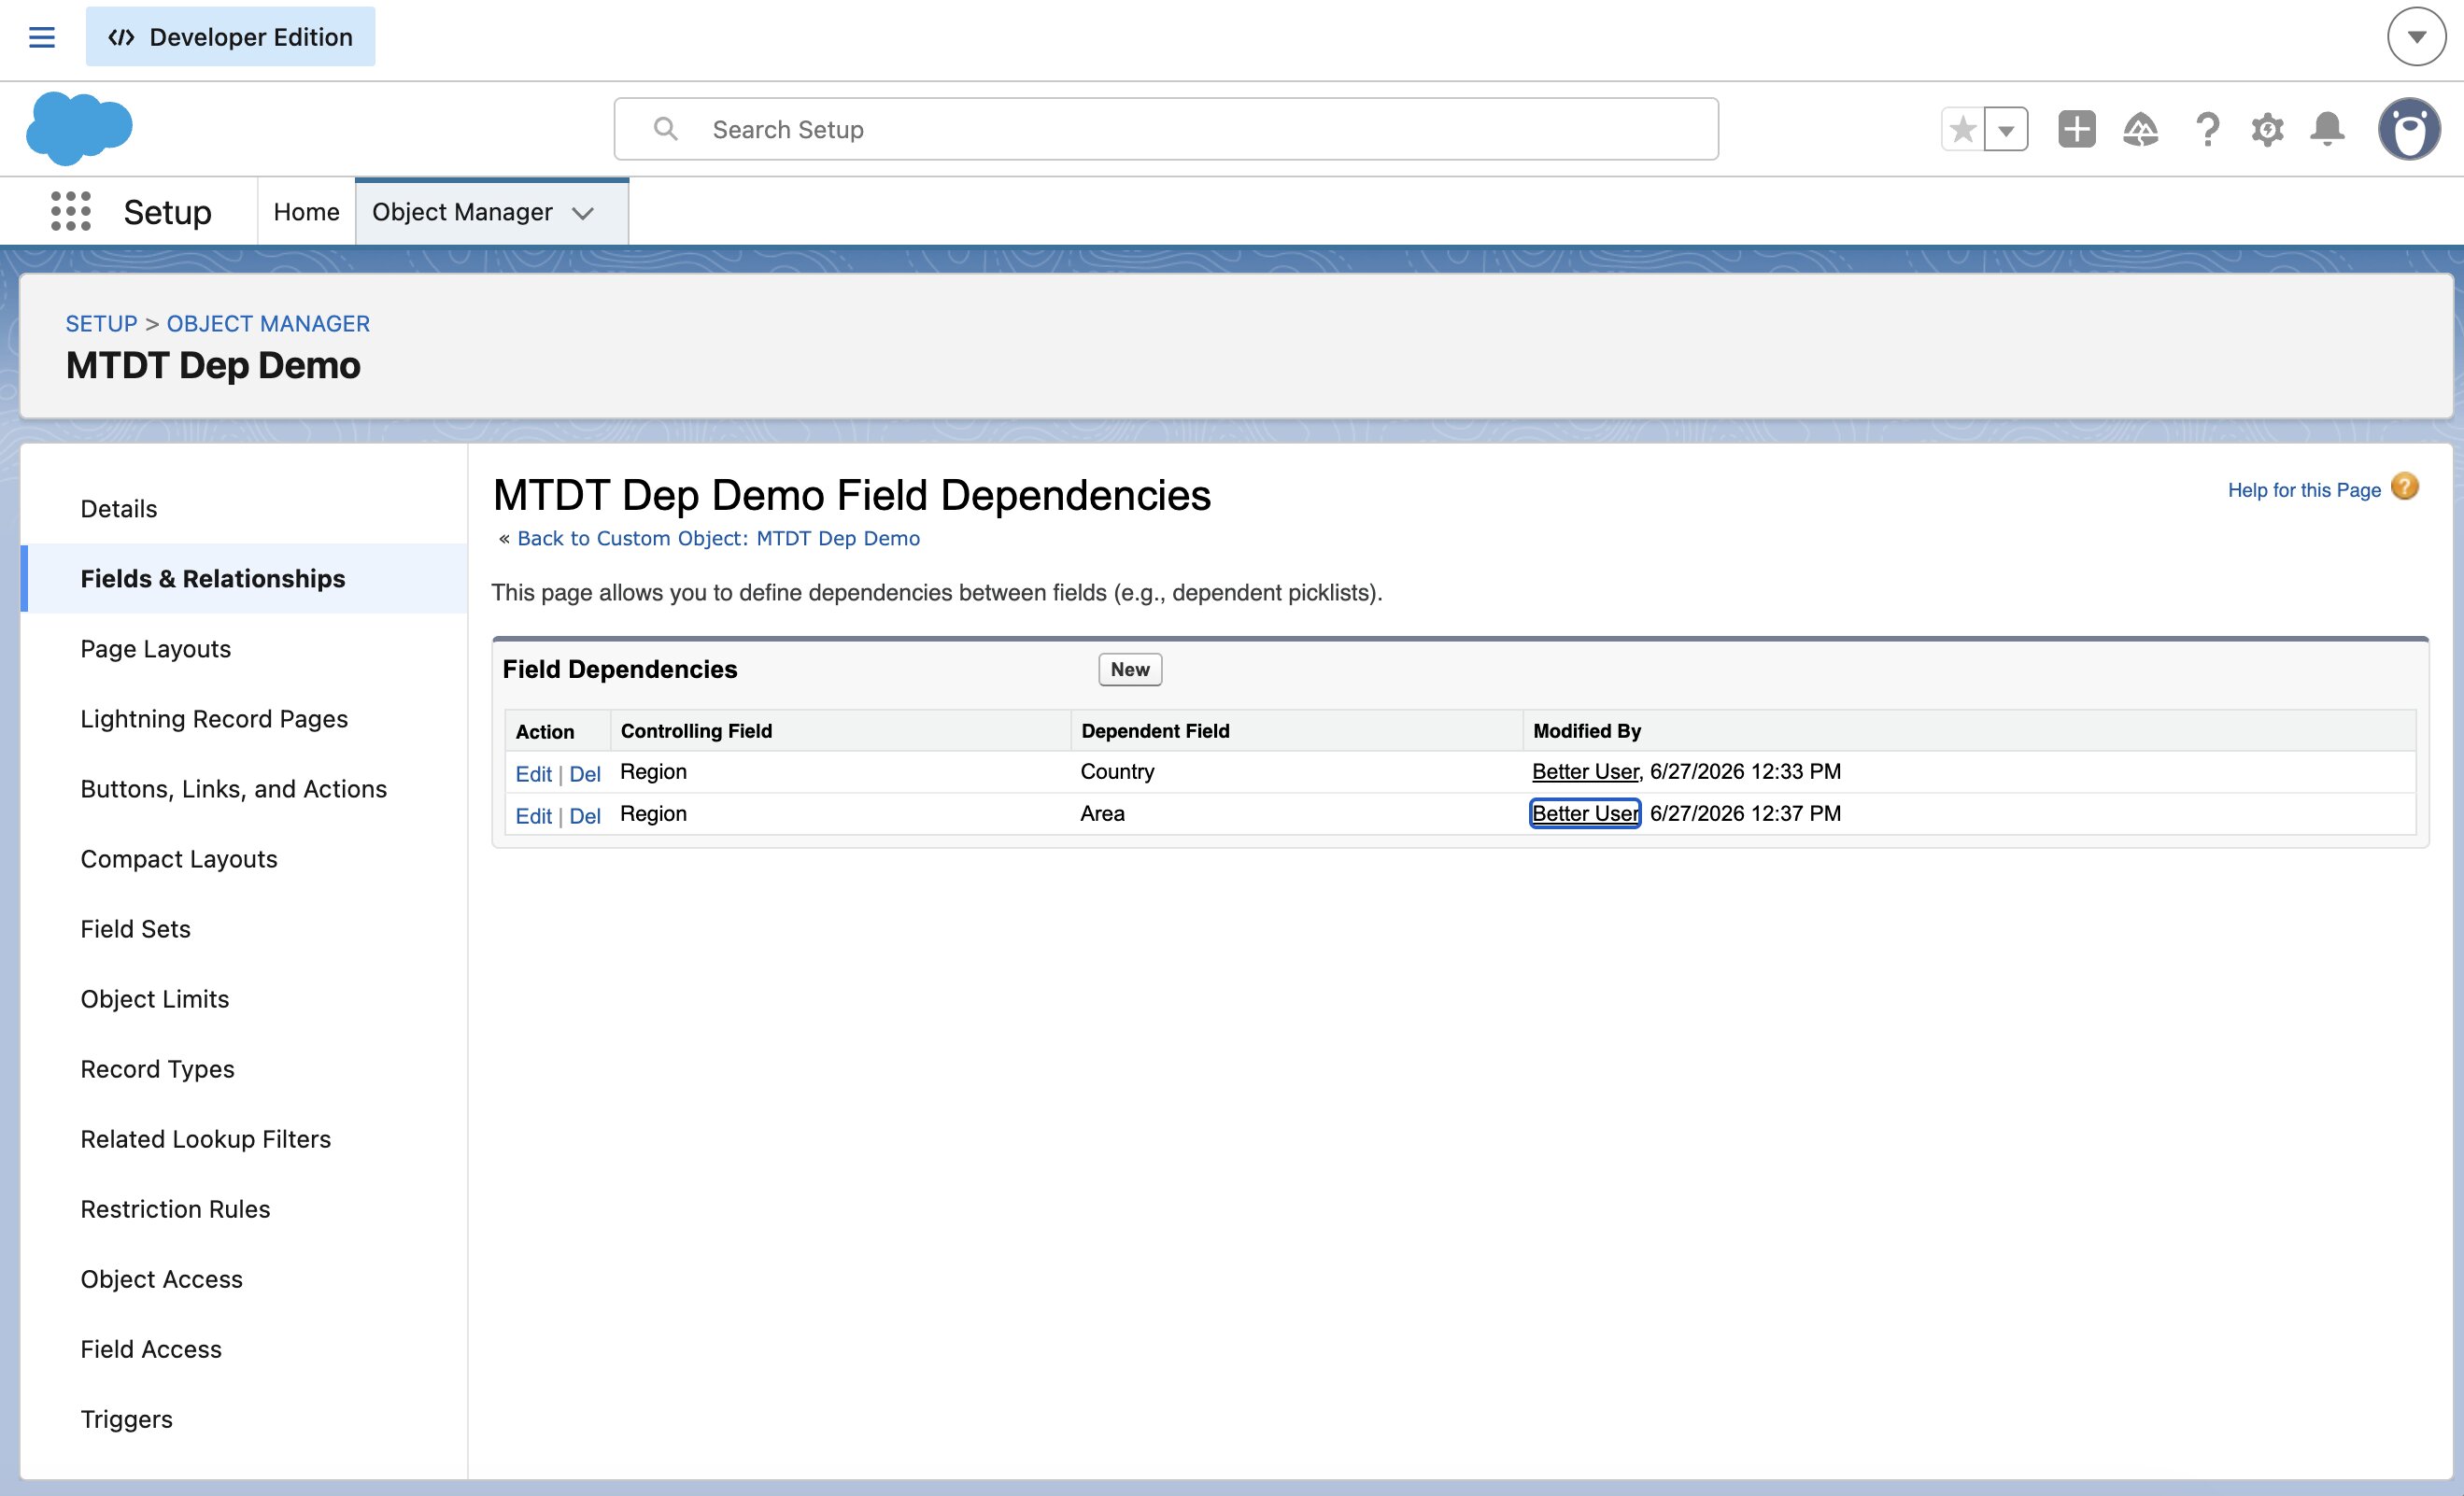
Task: Delete the Region–Area dependency
Action: pos(585,816)
